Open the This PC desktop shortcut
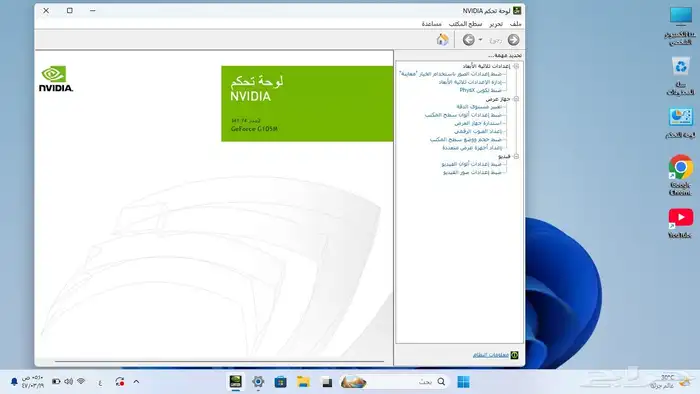This screenshot has width=700, height=394. [680, 26]
